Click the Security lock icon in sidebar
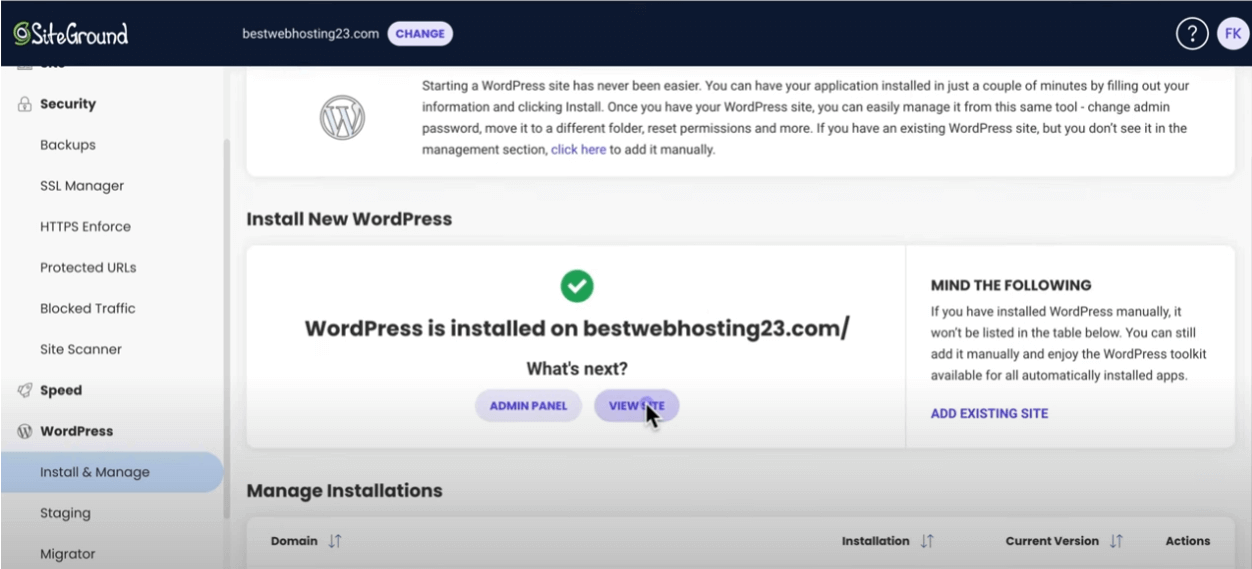Viewport: 1252px width, 569px height. (x=24, y=104)
